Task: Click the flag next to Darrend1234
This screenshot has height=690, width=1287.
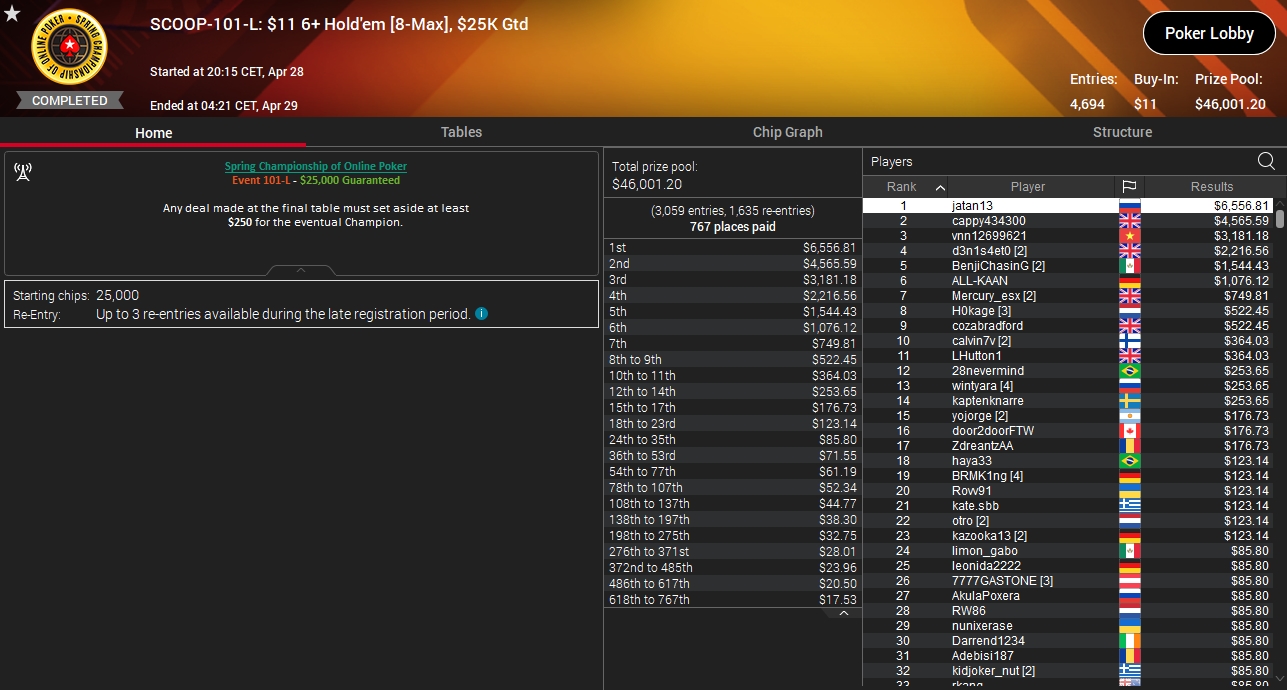Action: coord(1129,641)
